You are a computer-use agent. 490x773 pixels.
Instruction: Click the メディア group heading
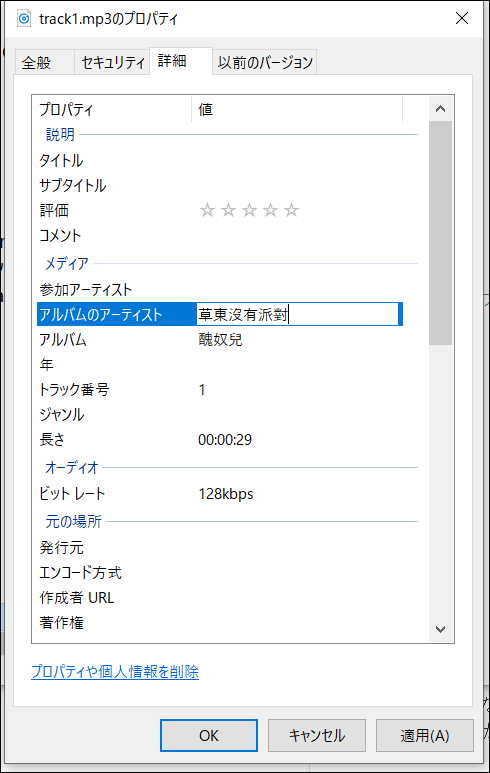tap(67, 263)
